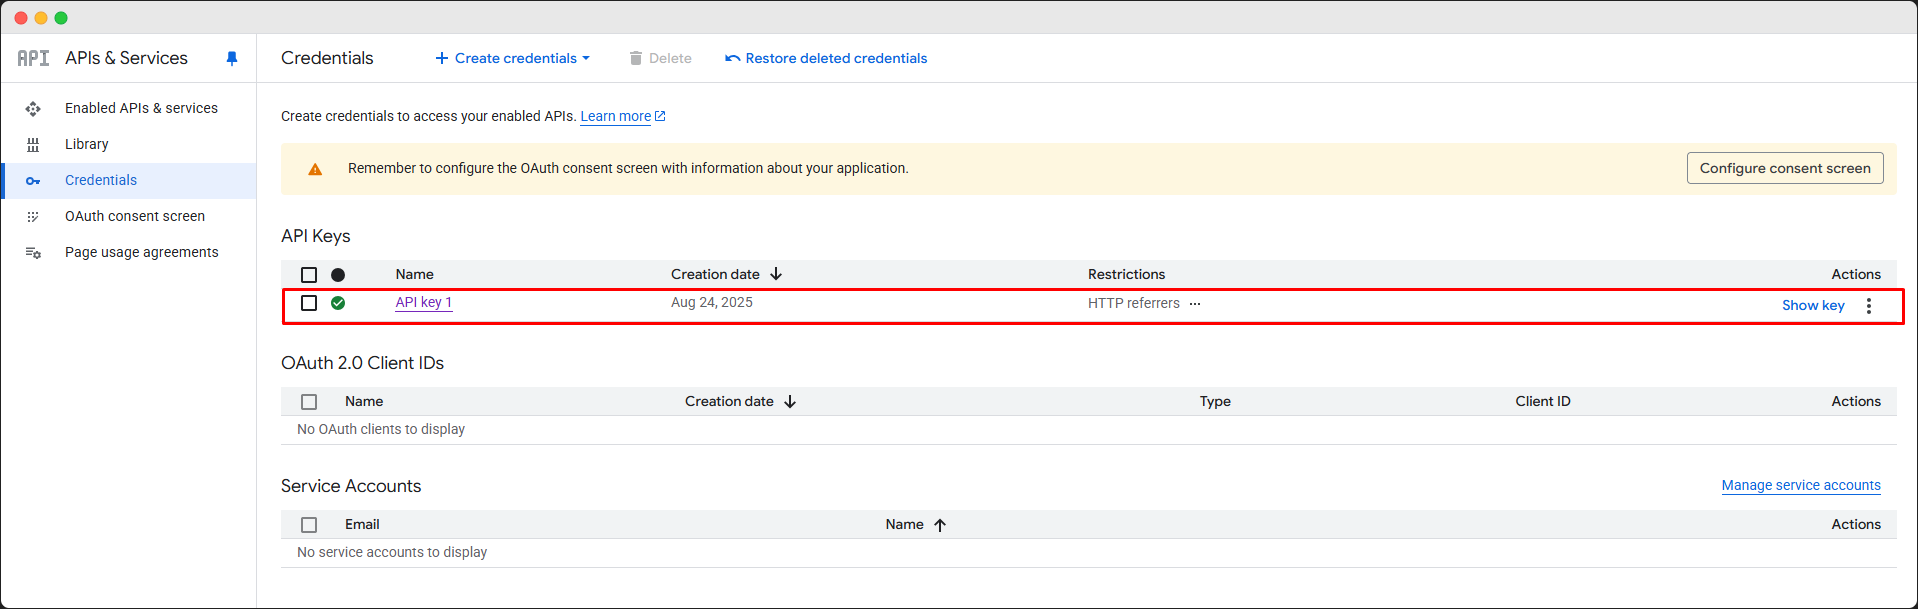
Task: Click the APIs & Services heading
Action: pos(126,58)
